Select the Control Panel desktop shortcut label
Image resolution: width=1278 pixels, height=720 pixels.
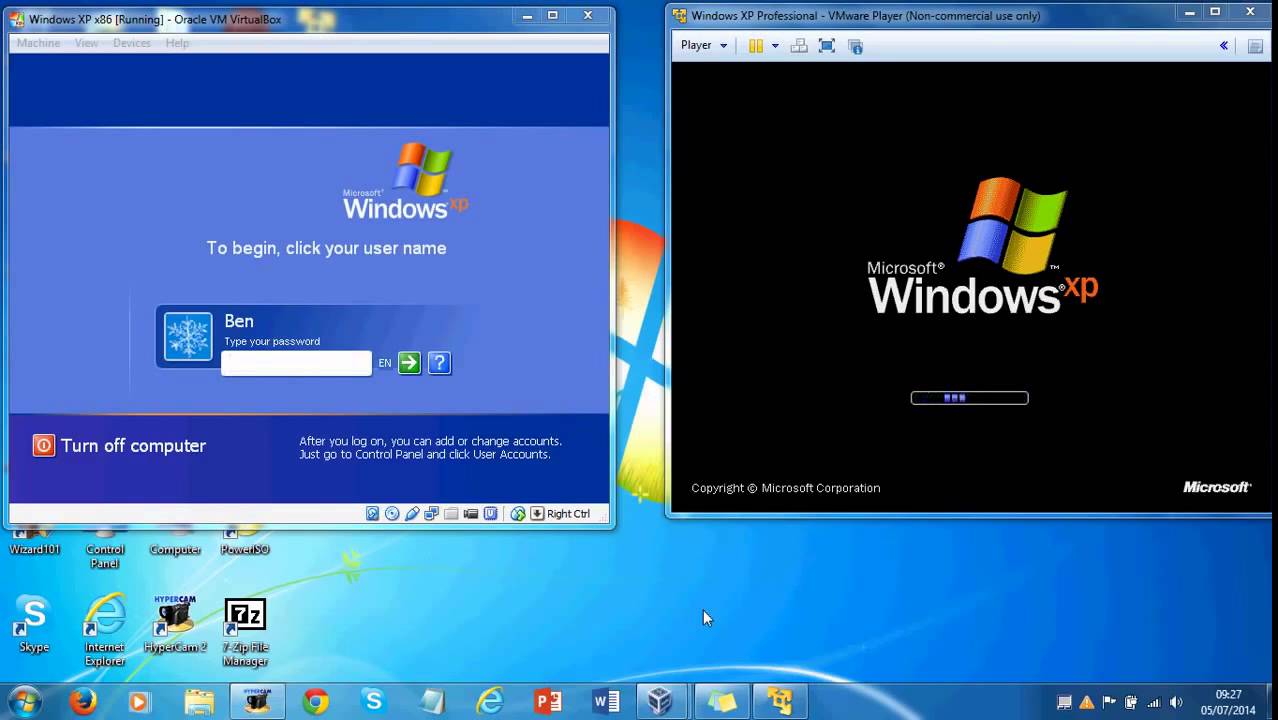click(105, 557)
